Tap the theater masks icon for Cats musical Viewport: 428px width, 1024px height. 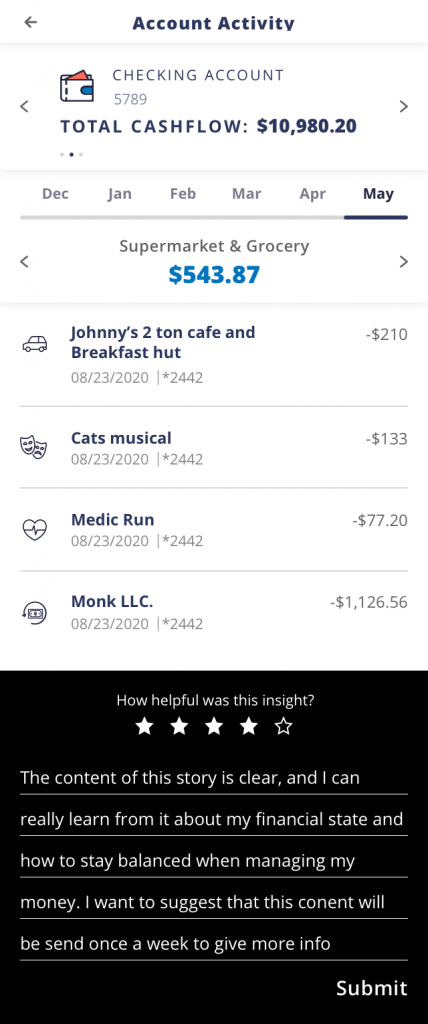34,447
